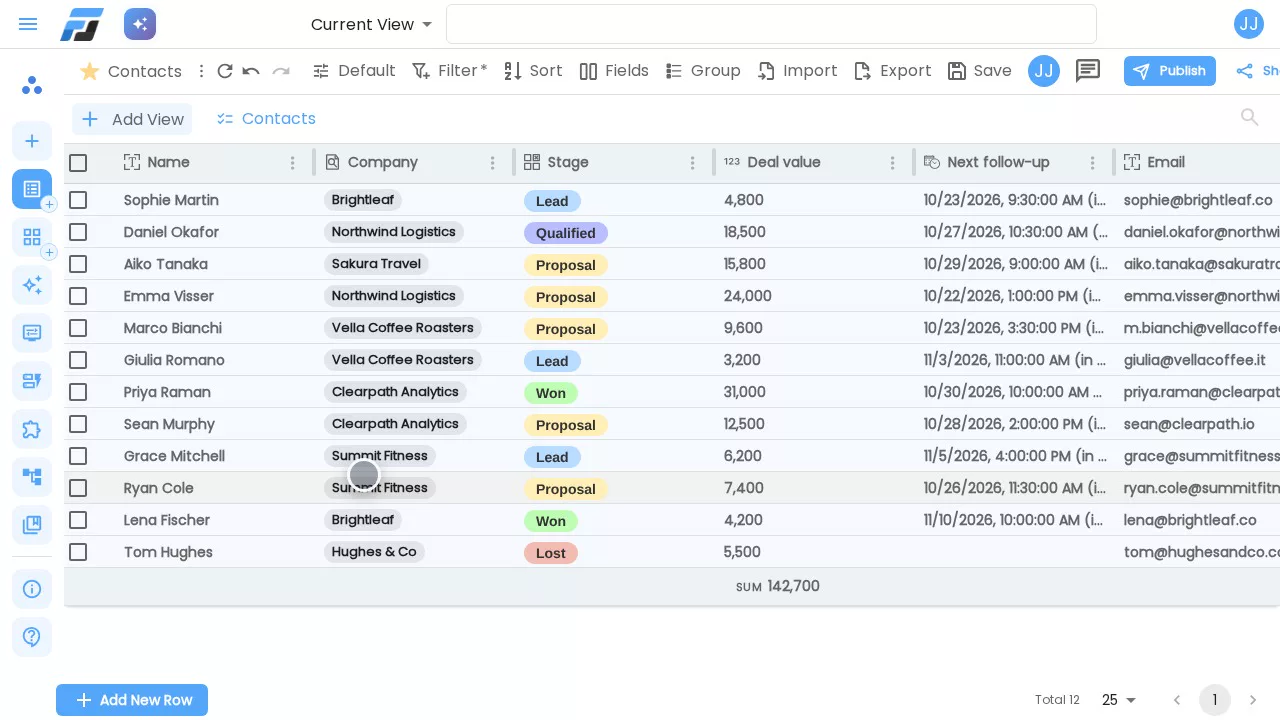This screenshot has width=1280, height=720.
Task: Click the Export button
Action: point(892,71)
